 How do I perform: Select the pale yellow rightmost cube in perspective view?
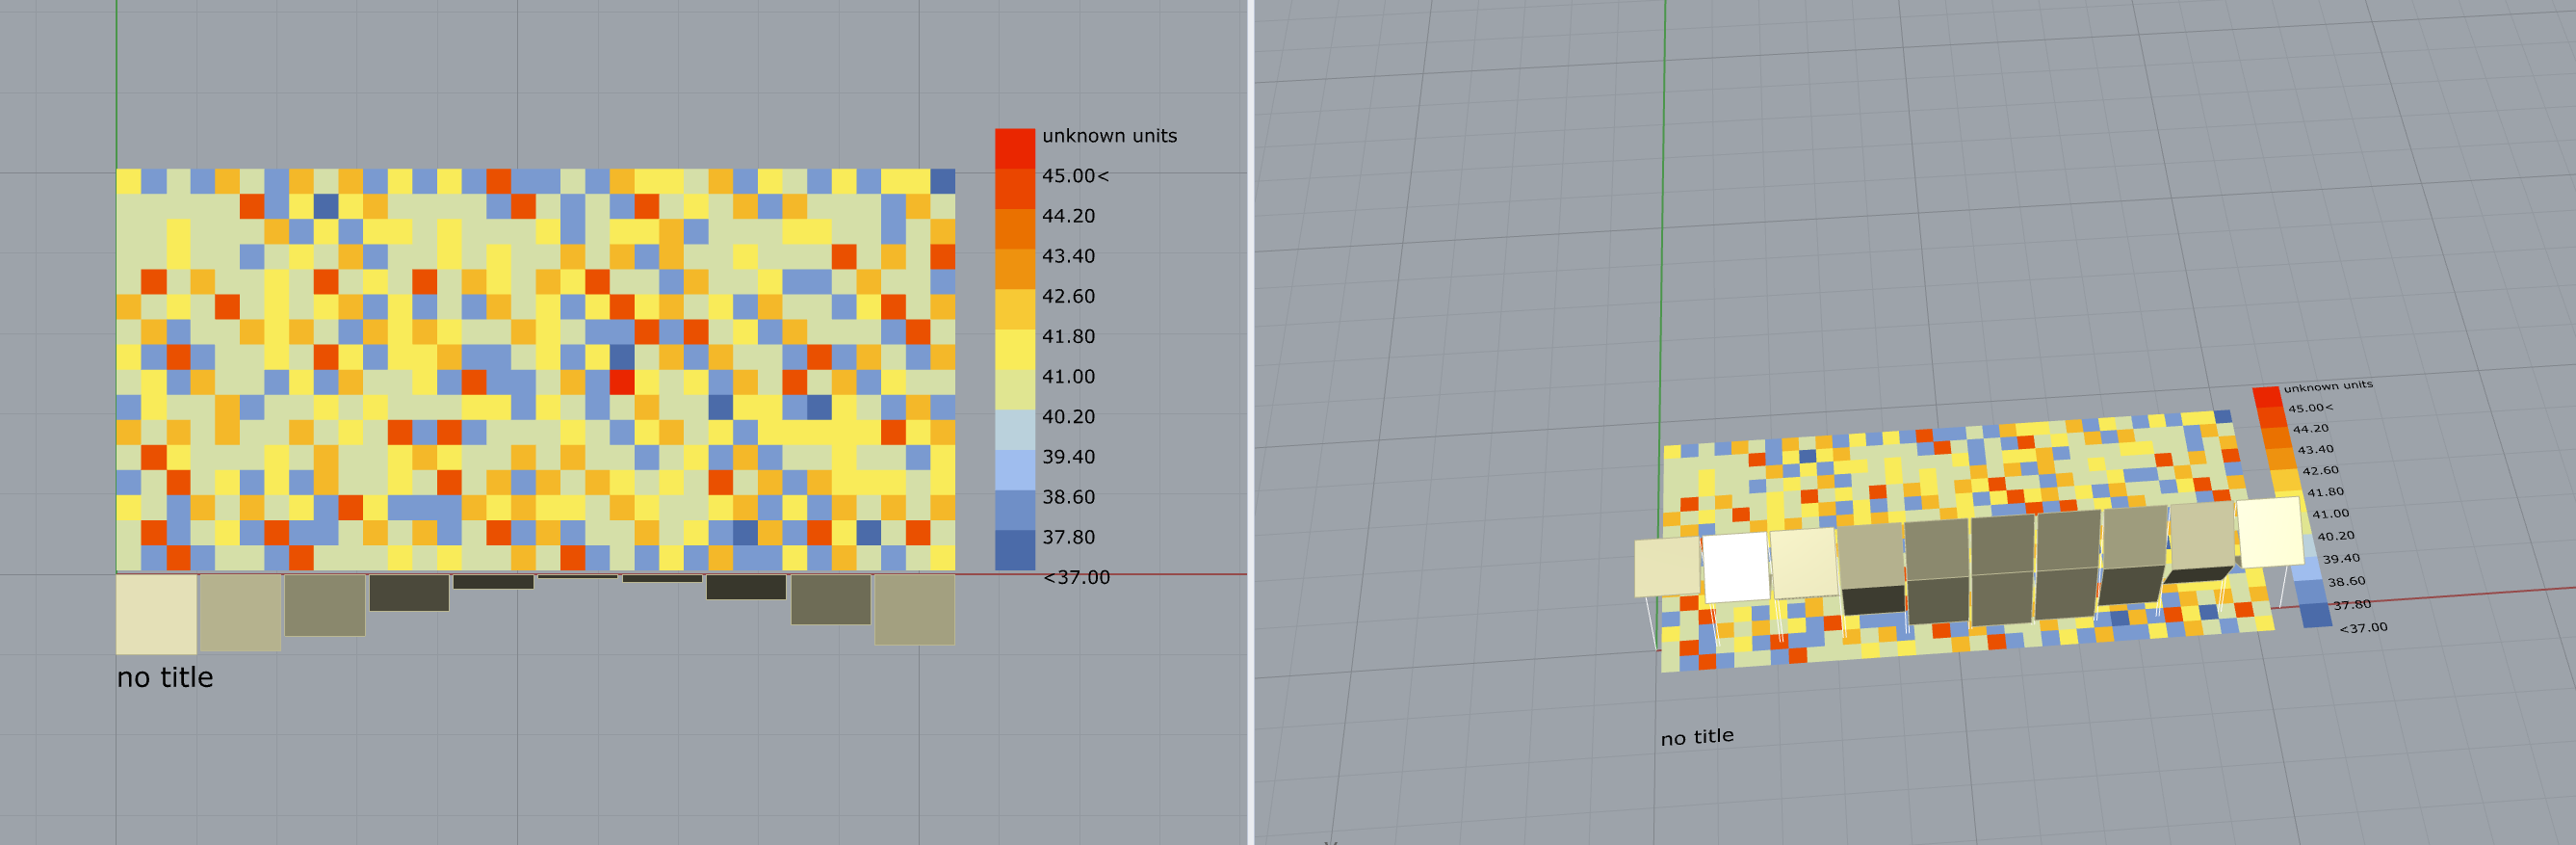point(2270,531)
